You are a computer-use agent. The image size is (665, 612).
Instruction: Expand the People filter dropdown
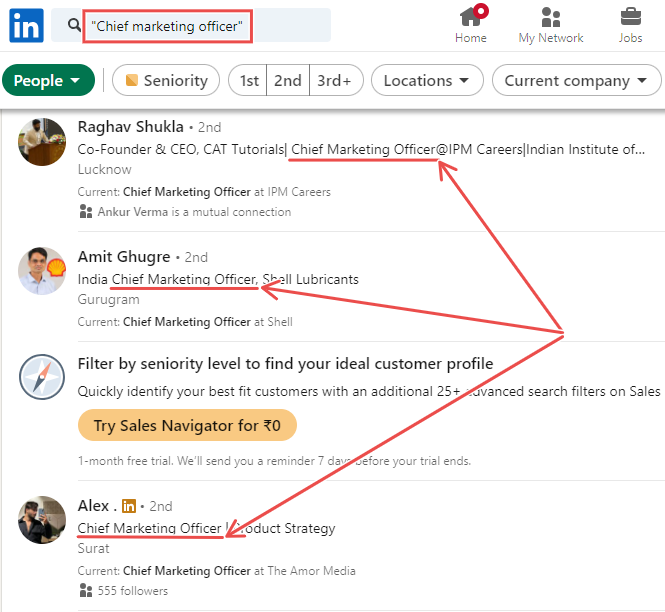click(x=48, y=80)
